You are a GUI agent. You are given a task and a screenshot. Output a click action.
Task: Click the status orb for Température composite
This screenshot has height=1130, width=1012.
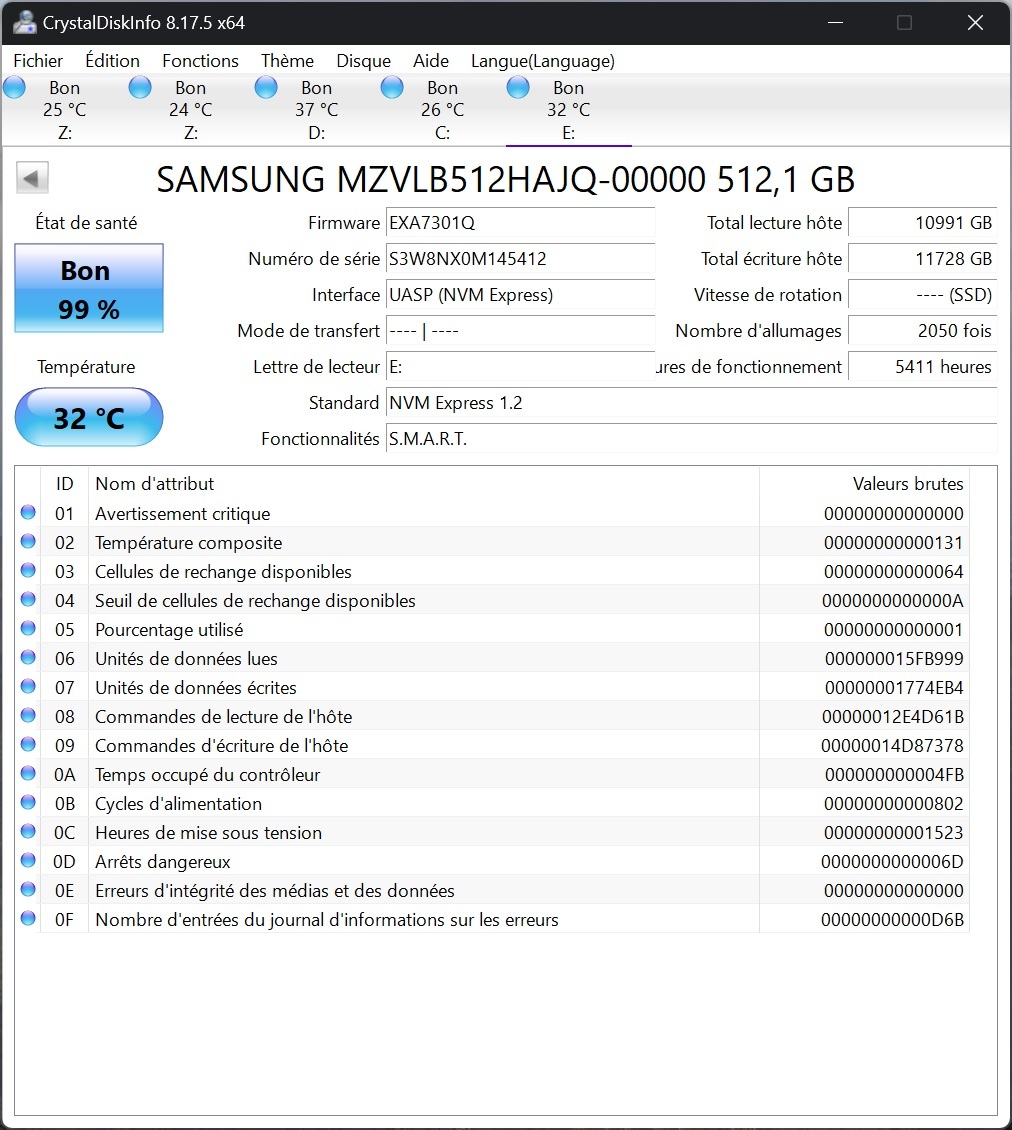[28, 541]
